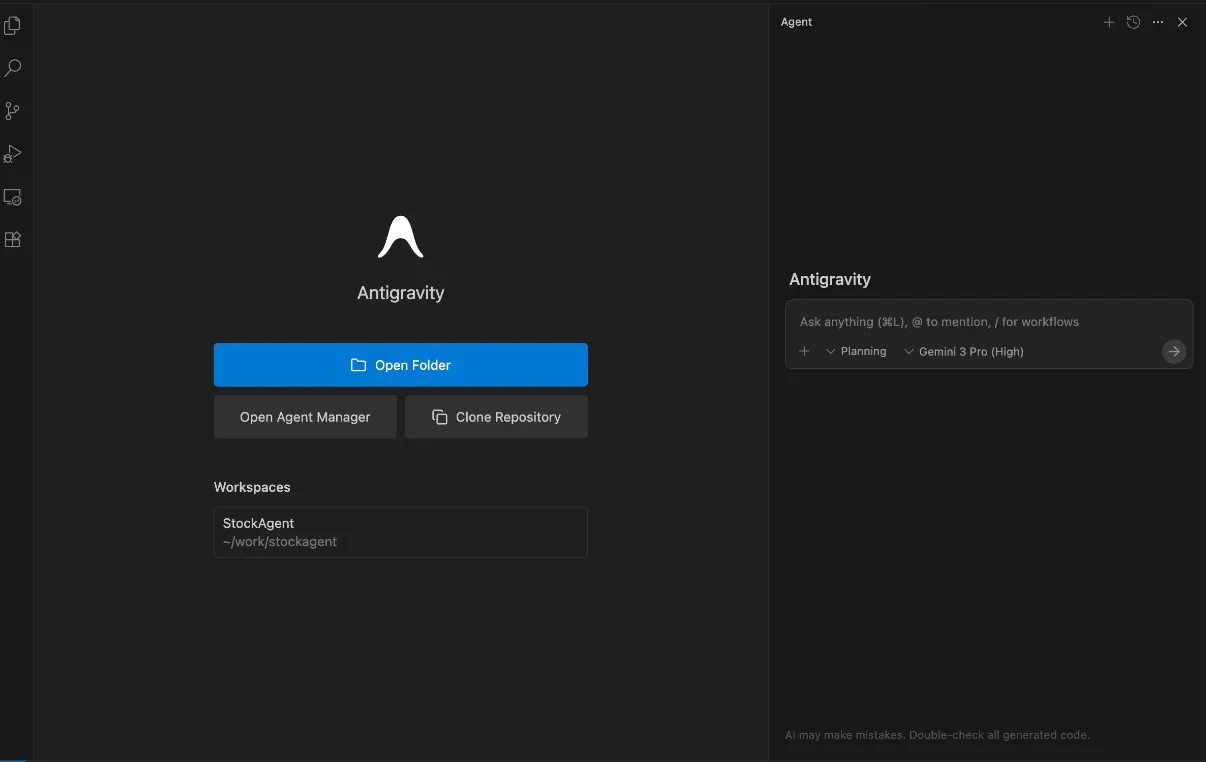Open the Search view in activity bar

(13, 69)
